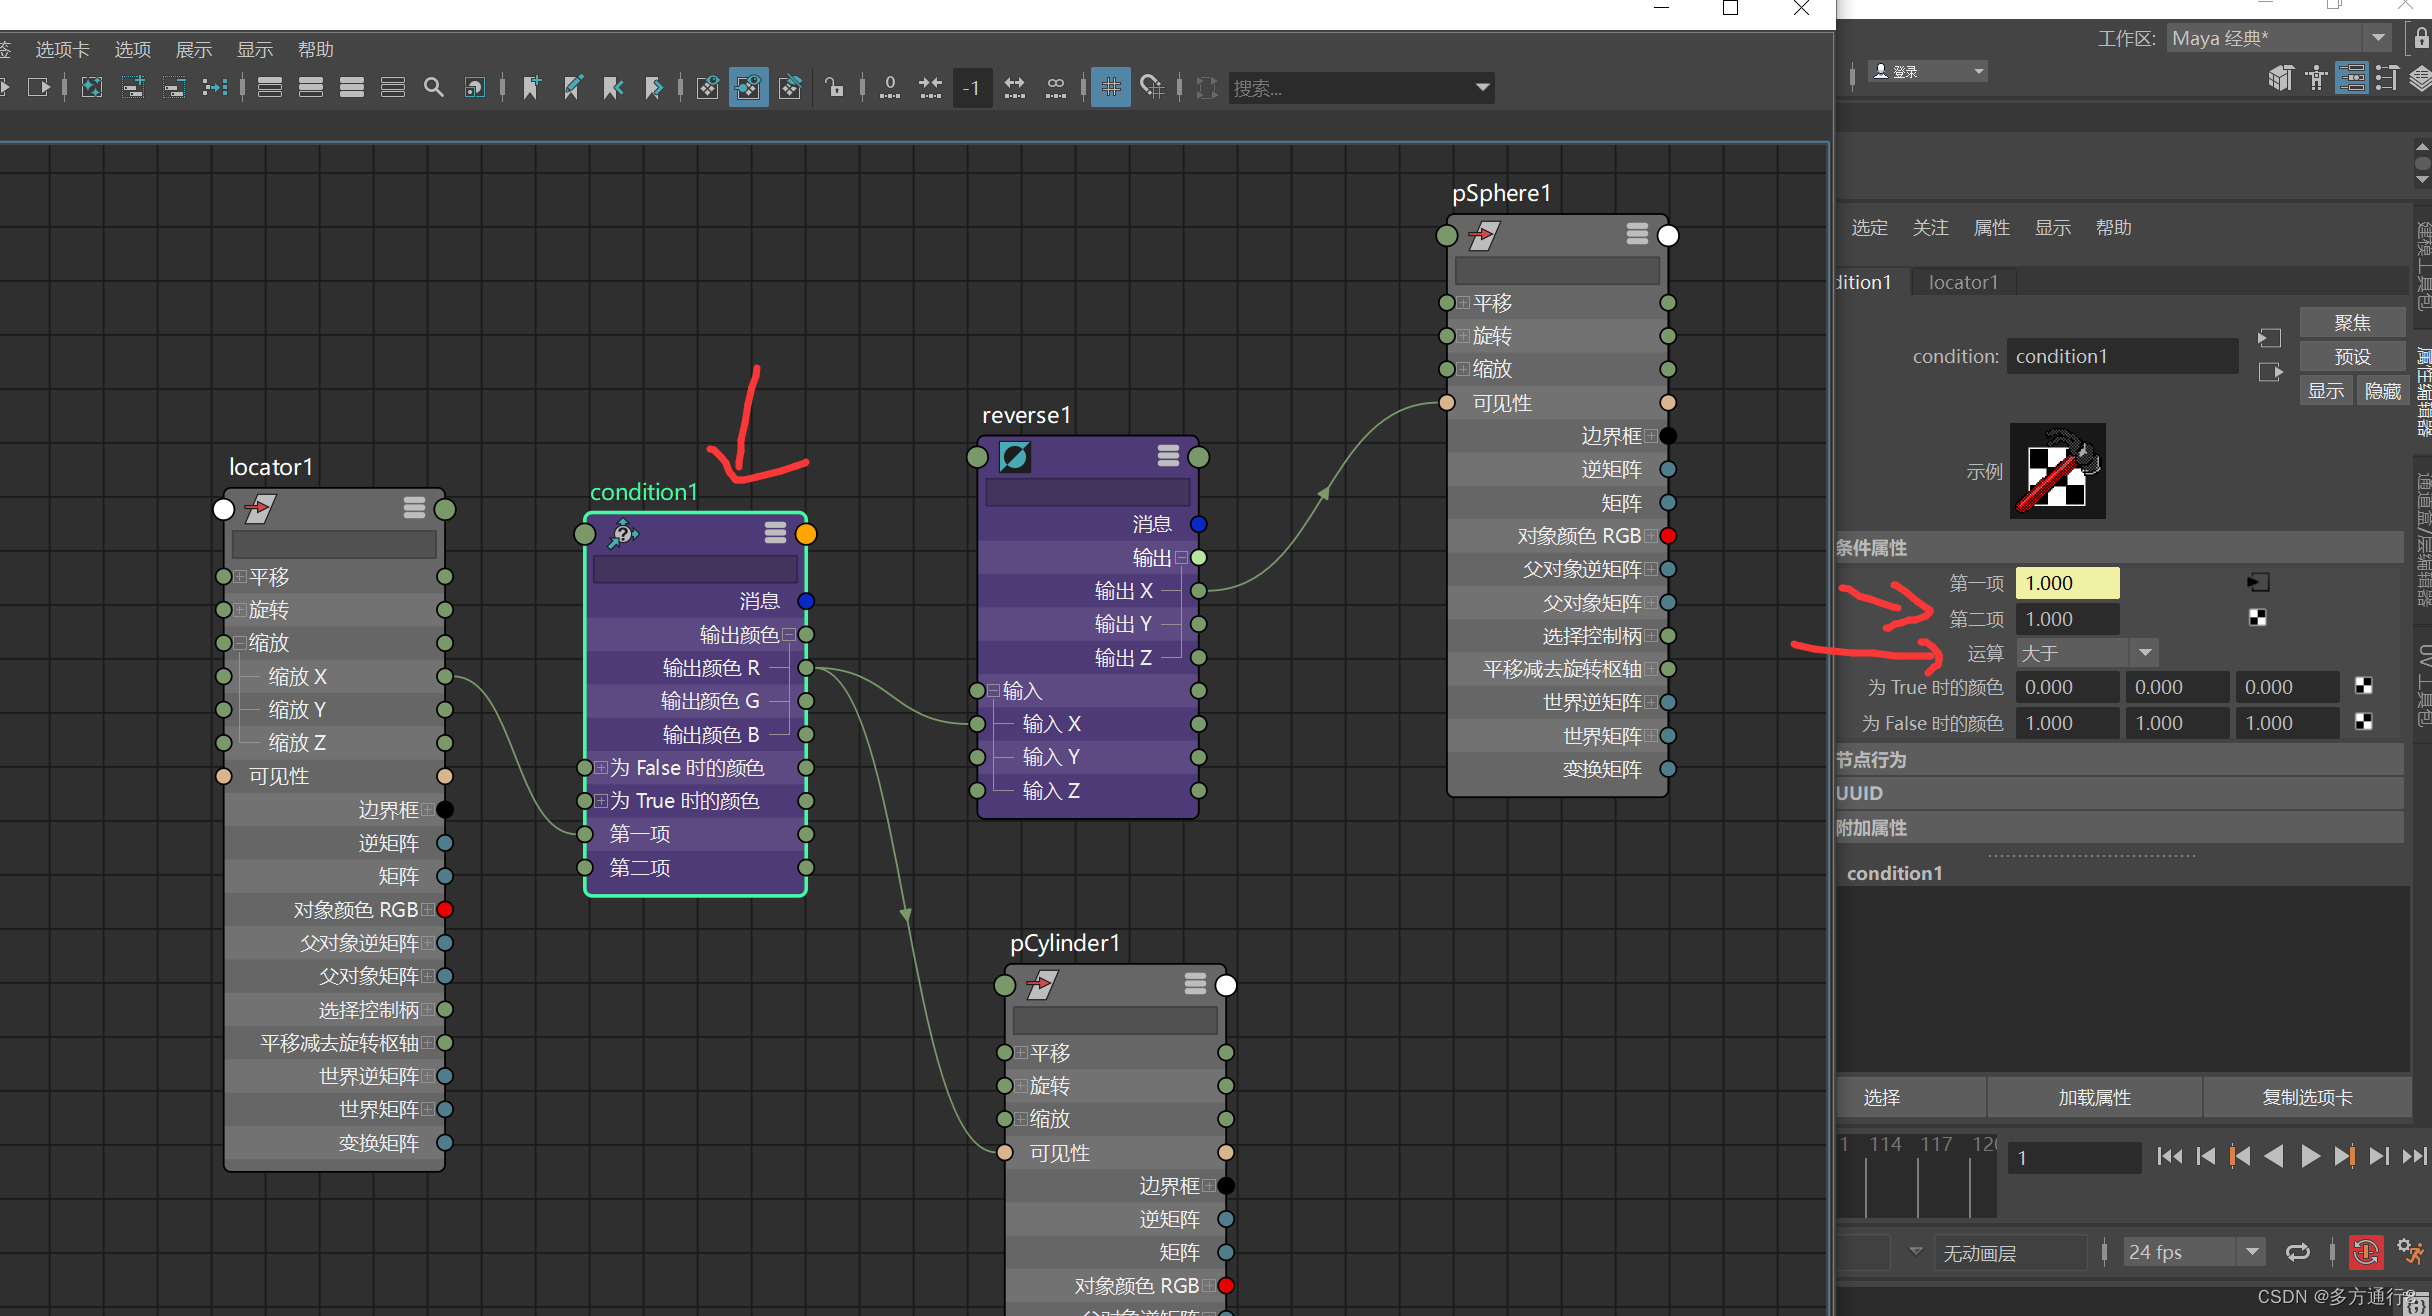2432x1316 pixels.
Task: Click the create bookmark icon
Action: tap(532, 88)
